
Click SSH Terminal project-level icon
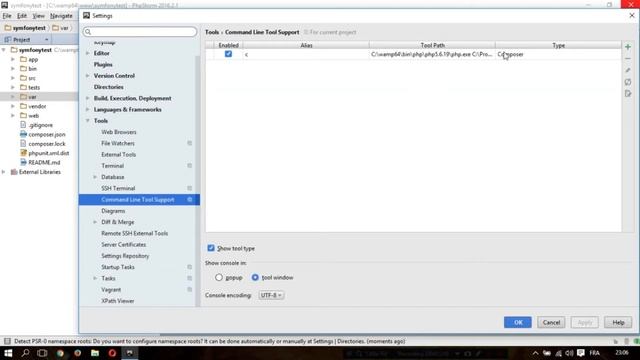point(189,188)
